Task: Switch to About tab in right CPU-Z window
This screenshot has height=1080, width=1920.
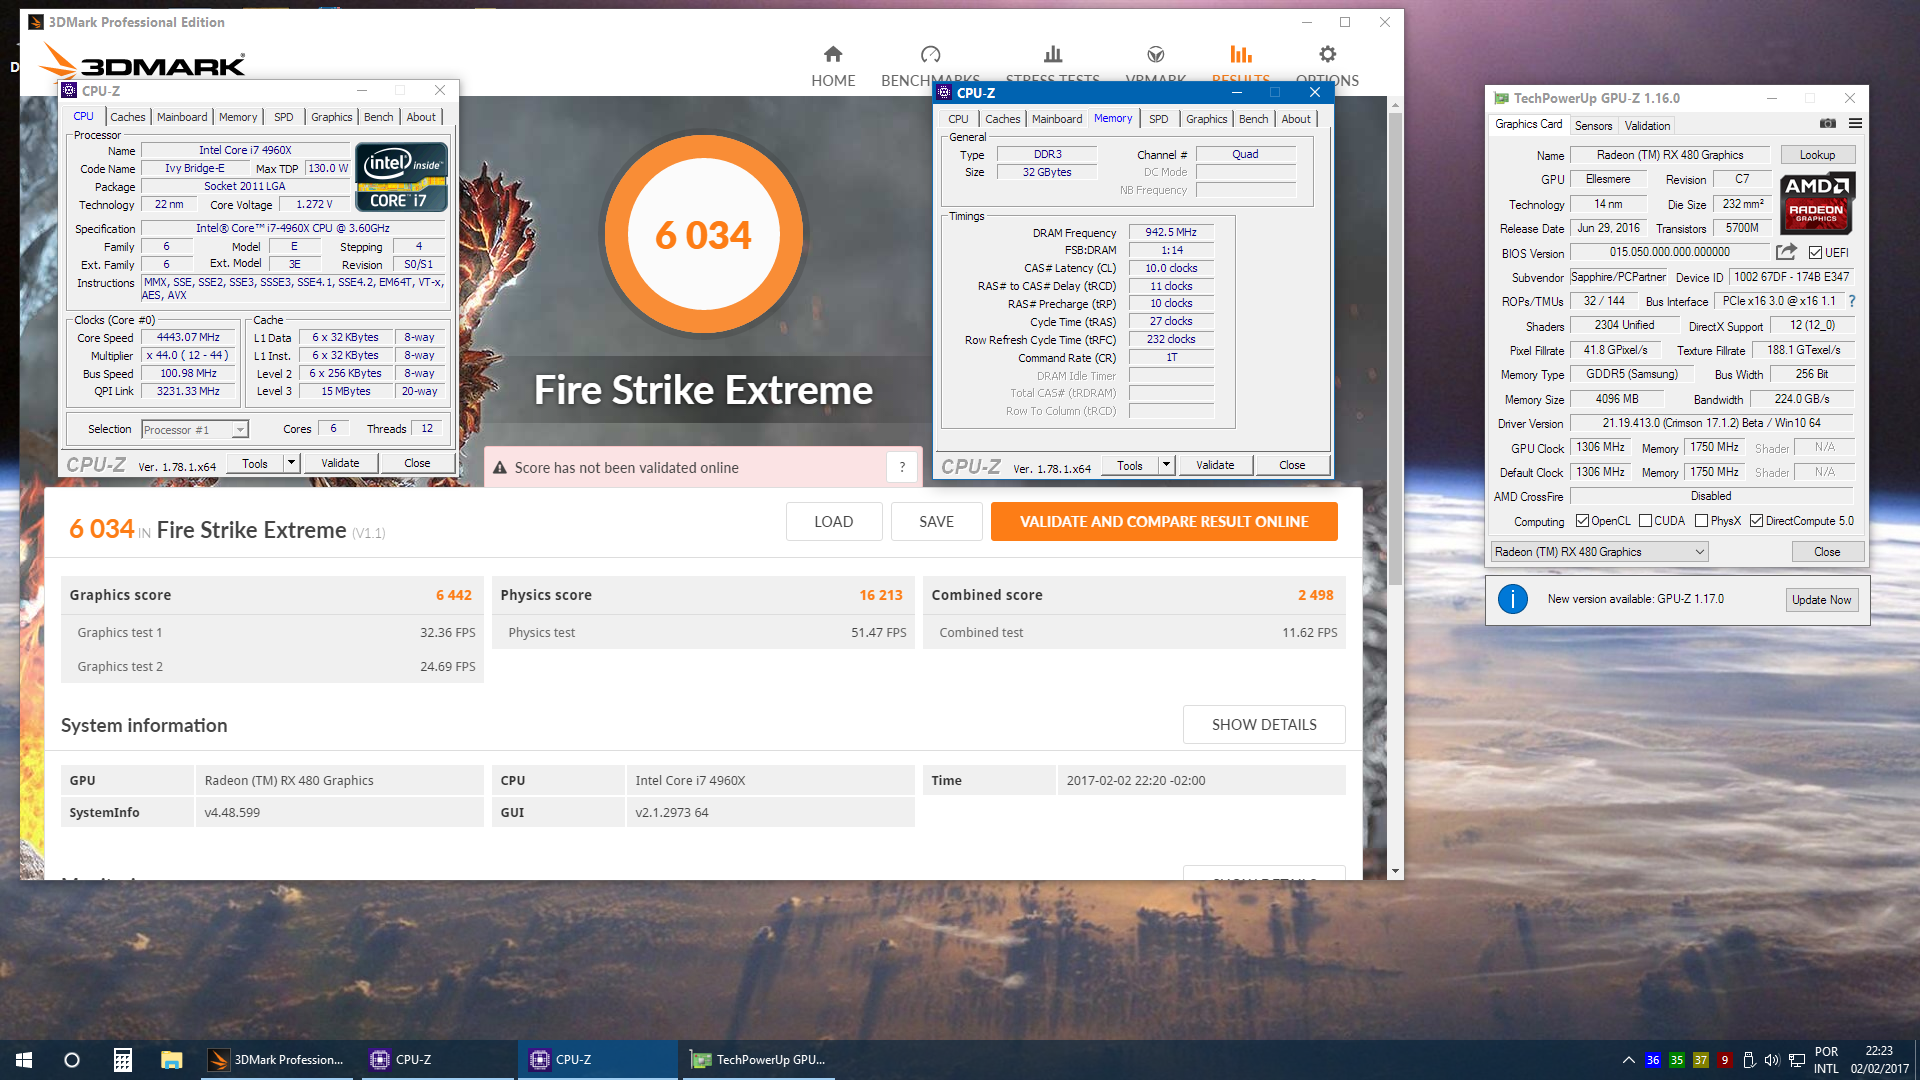Action: (x=1296, y=119)
